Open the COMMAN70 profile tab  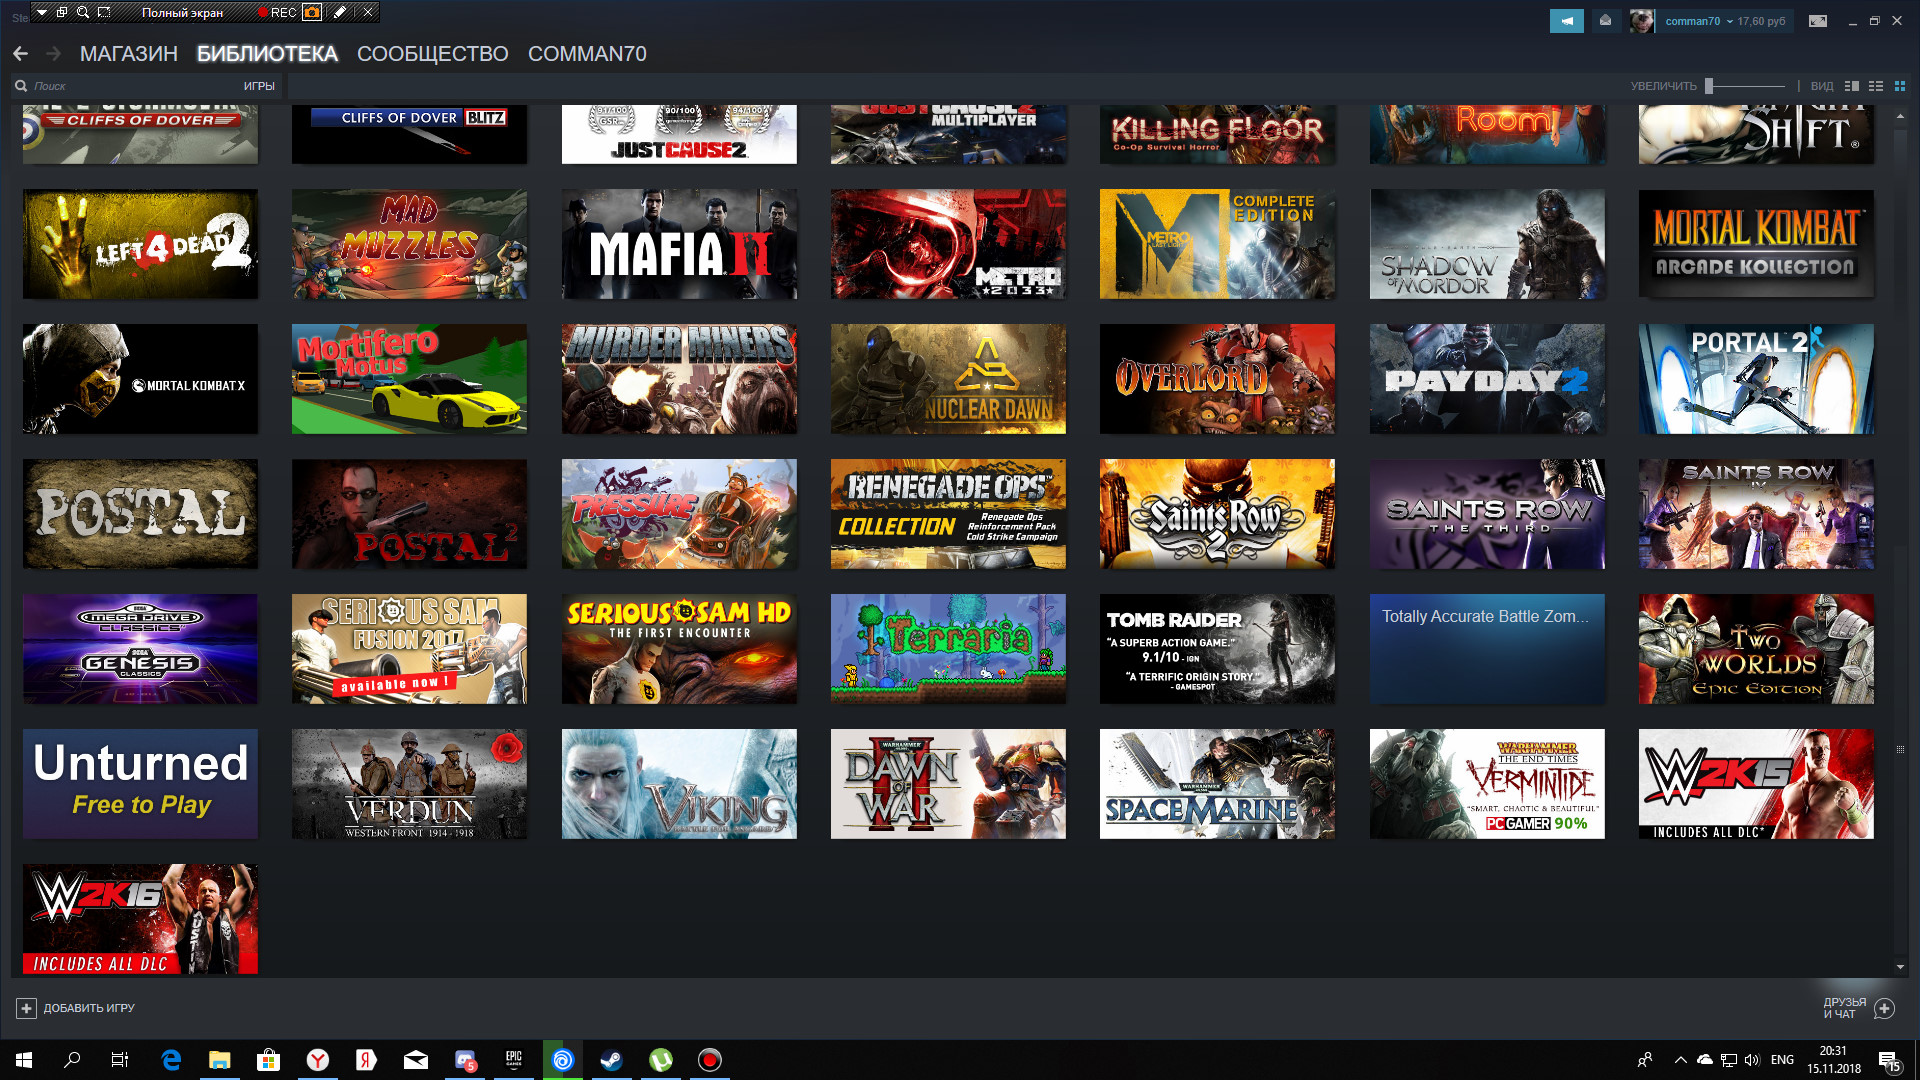[x=587, y=54]
